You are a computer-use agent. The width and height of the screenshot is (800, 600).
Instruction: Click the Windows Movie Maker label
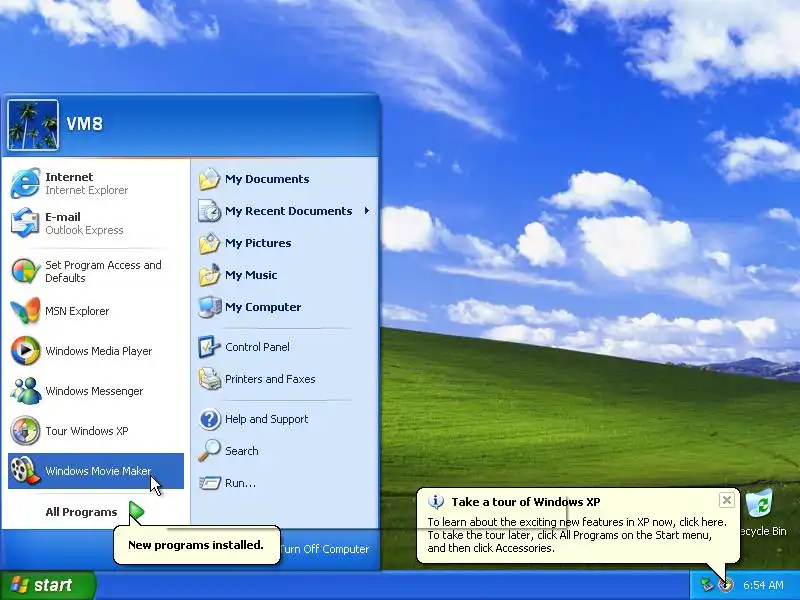tap(98, 470)
